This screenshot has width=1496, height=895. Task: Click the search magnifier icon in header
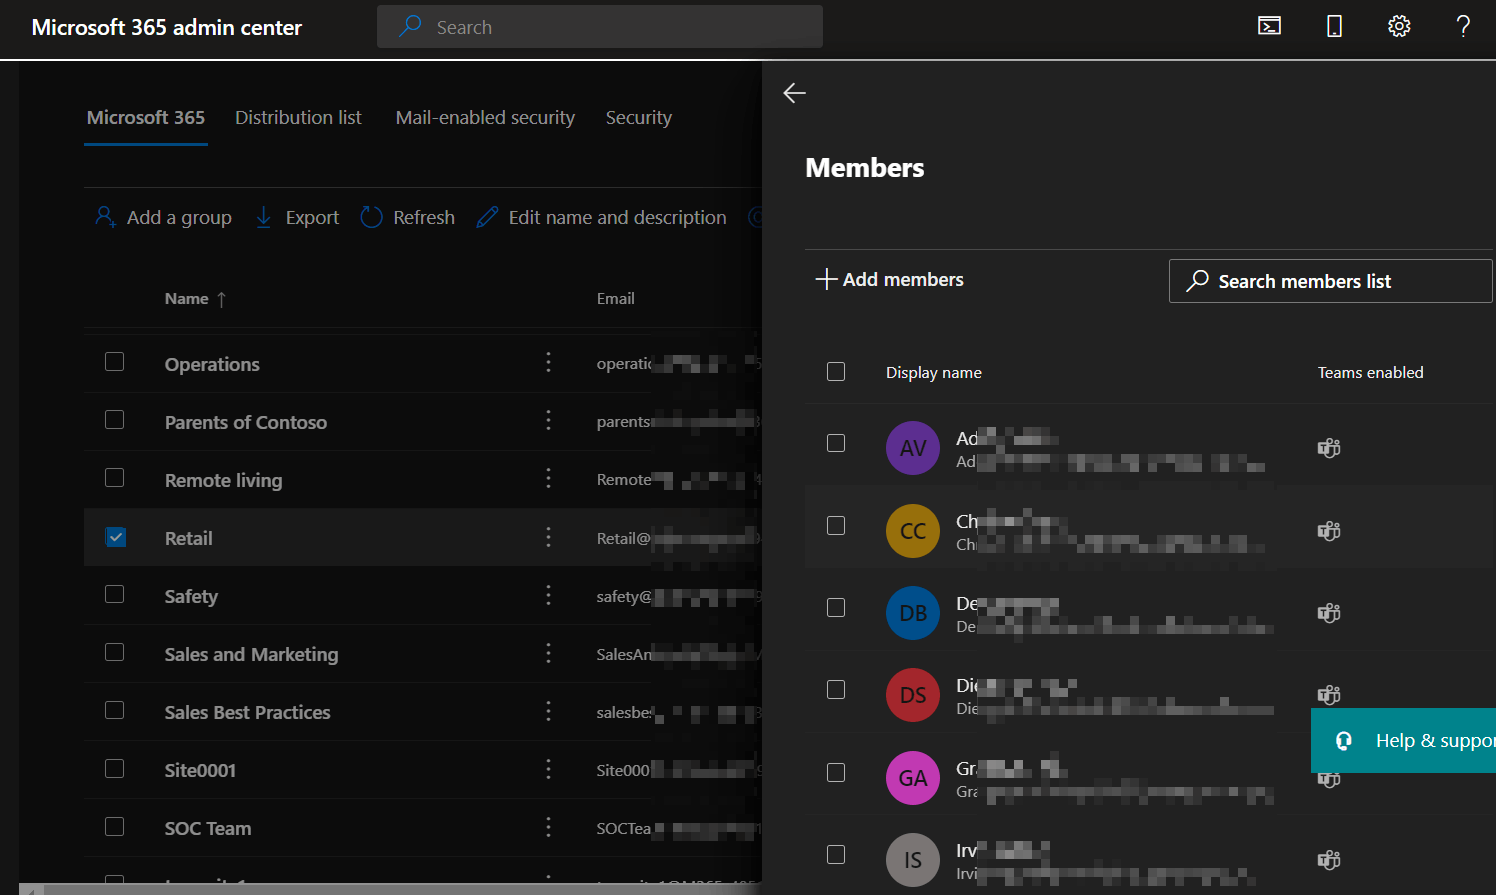pyautogui.click(x=410, y=27)
